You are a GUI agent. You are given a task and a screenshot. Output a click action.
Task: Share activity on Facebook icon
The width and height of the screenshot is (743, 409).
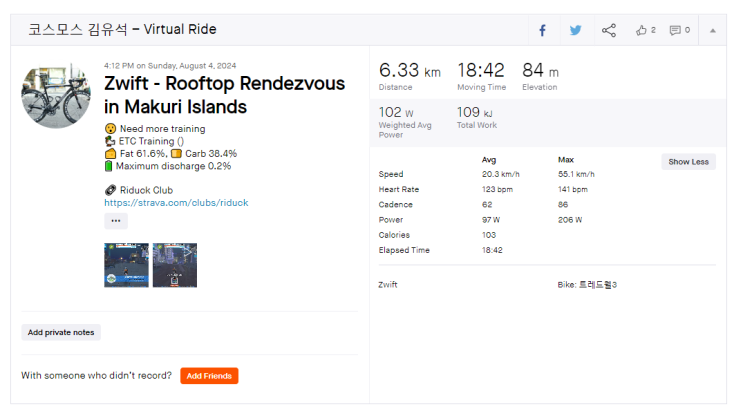pyautogui.click(x=542, y=30)
